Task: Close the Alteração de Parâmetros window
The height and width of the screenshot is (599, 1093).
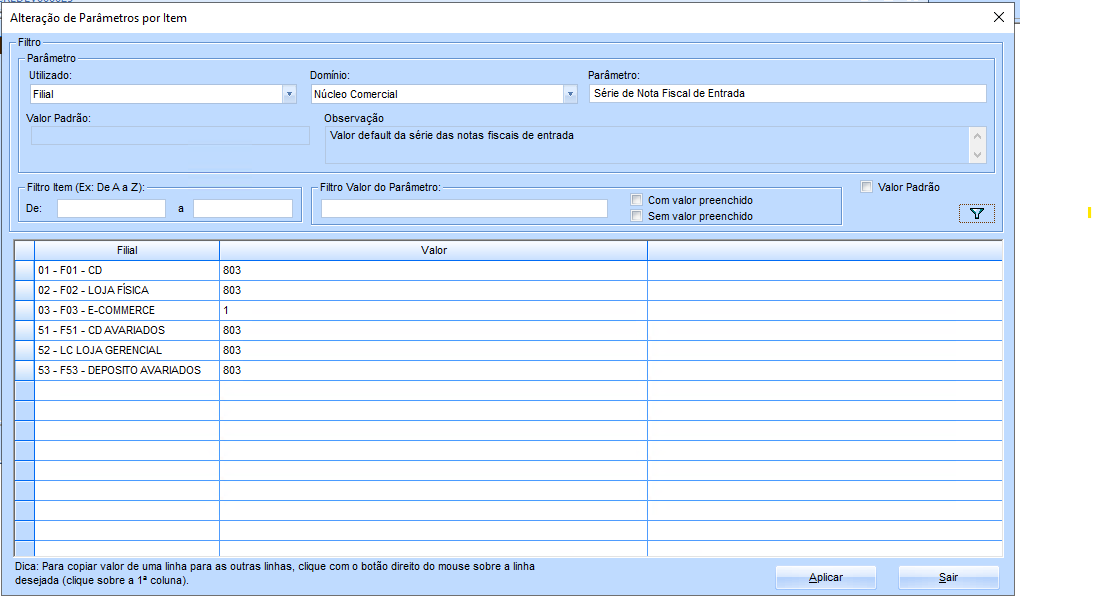Action: tap(998, 17)
